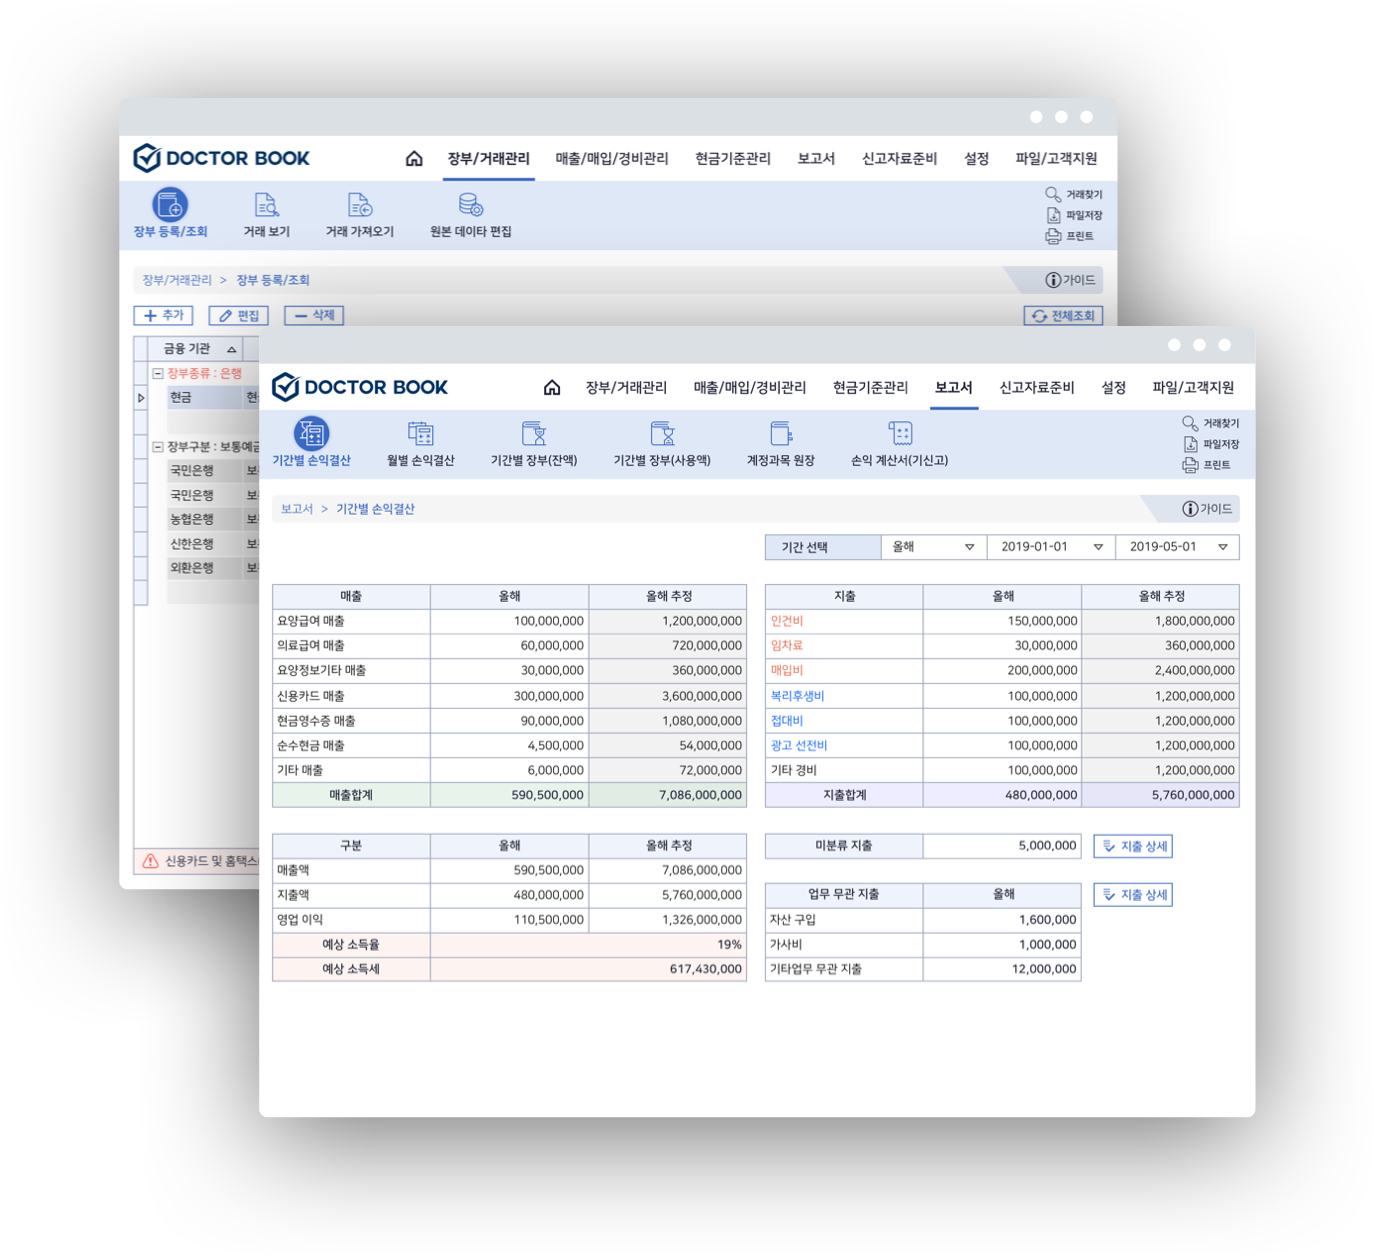Open the 계정과목 원장 icon
The width and height of the screenshot is (1374, 1256).
click(781, 434)
